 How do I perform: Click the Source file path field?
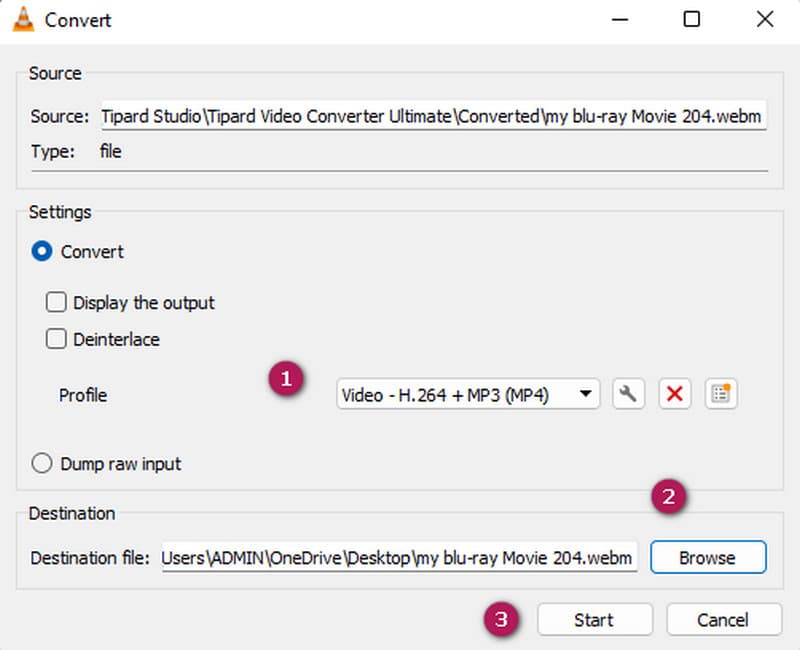pyautogui.click(x=432, y=117)
